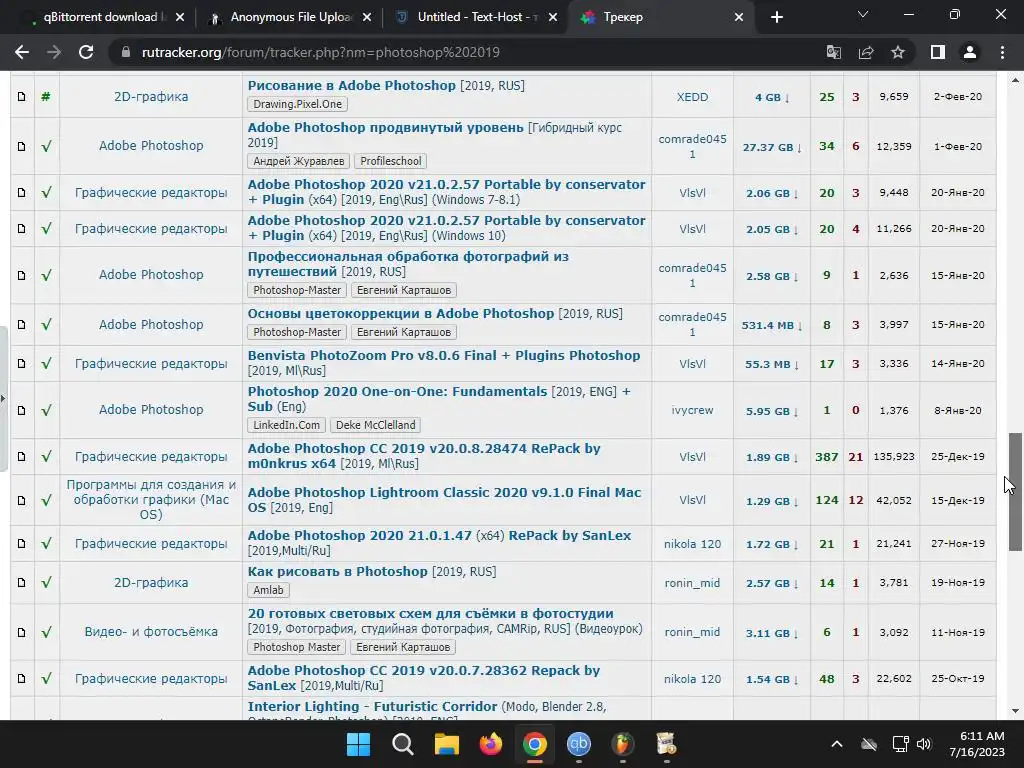Close the Anonymous File Upload tab
Viewport: 1024px width, 768px height.
click(x=367, y=18)
